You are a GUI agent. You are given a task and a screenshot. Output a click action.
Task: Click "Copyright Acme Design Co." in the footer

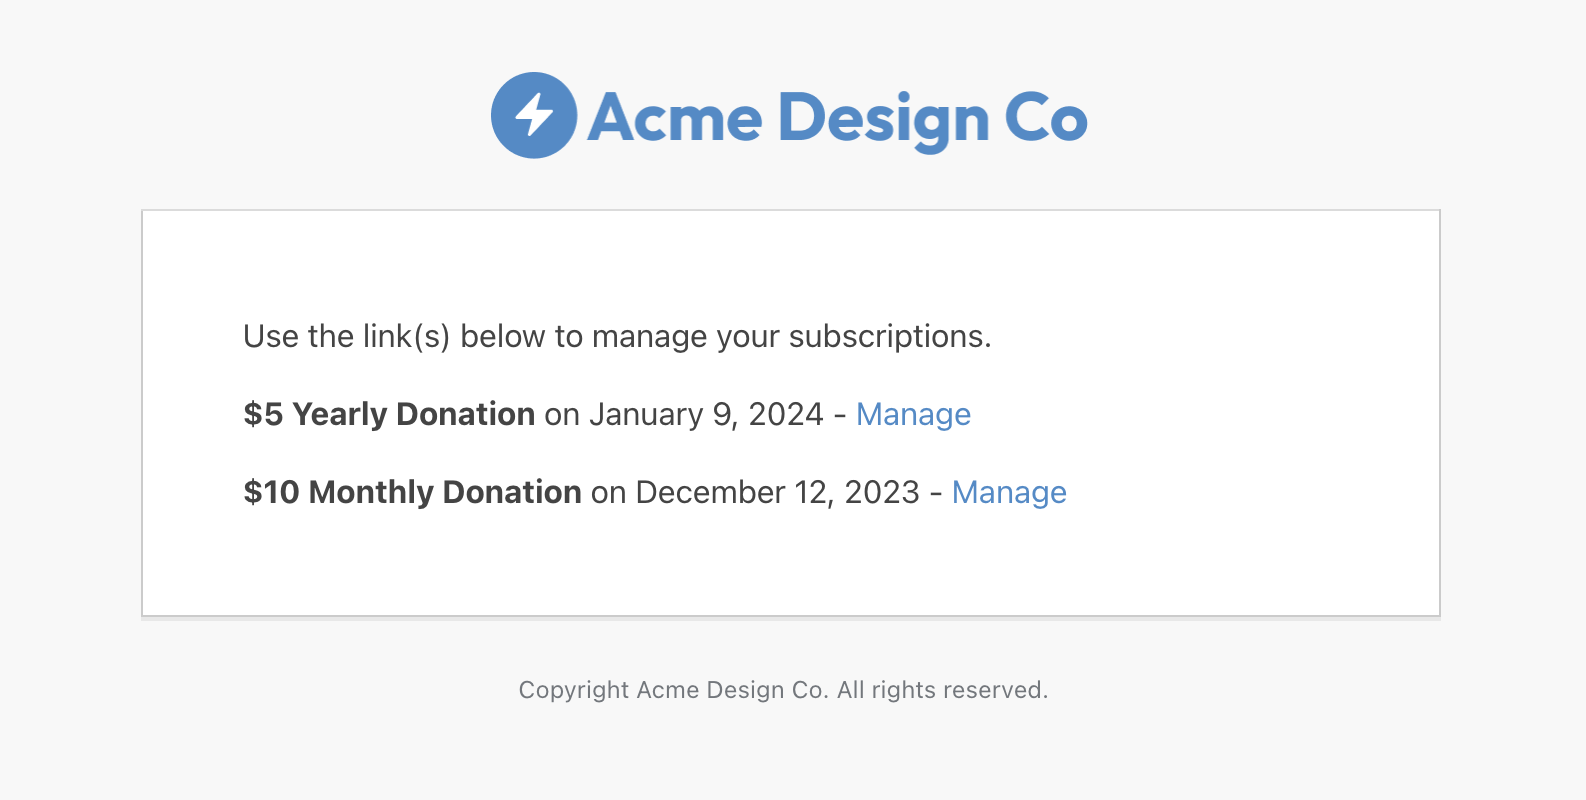tap(673, 690)
